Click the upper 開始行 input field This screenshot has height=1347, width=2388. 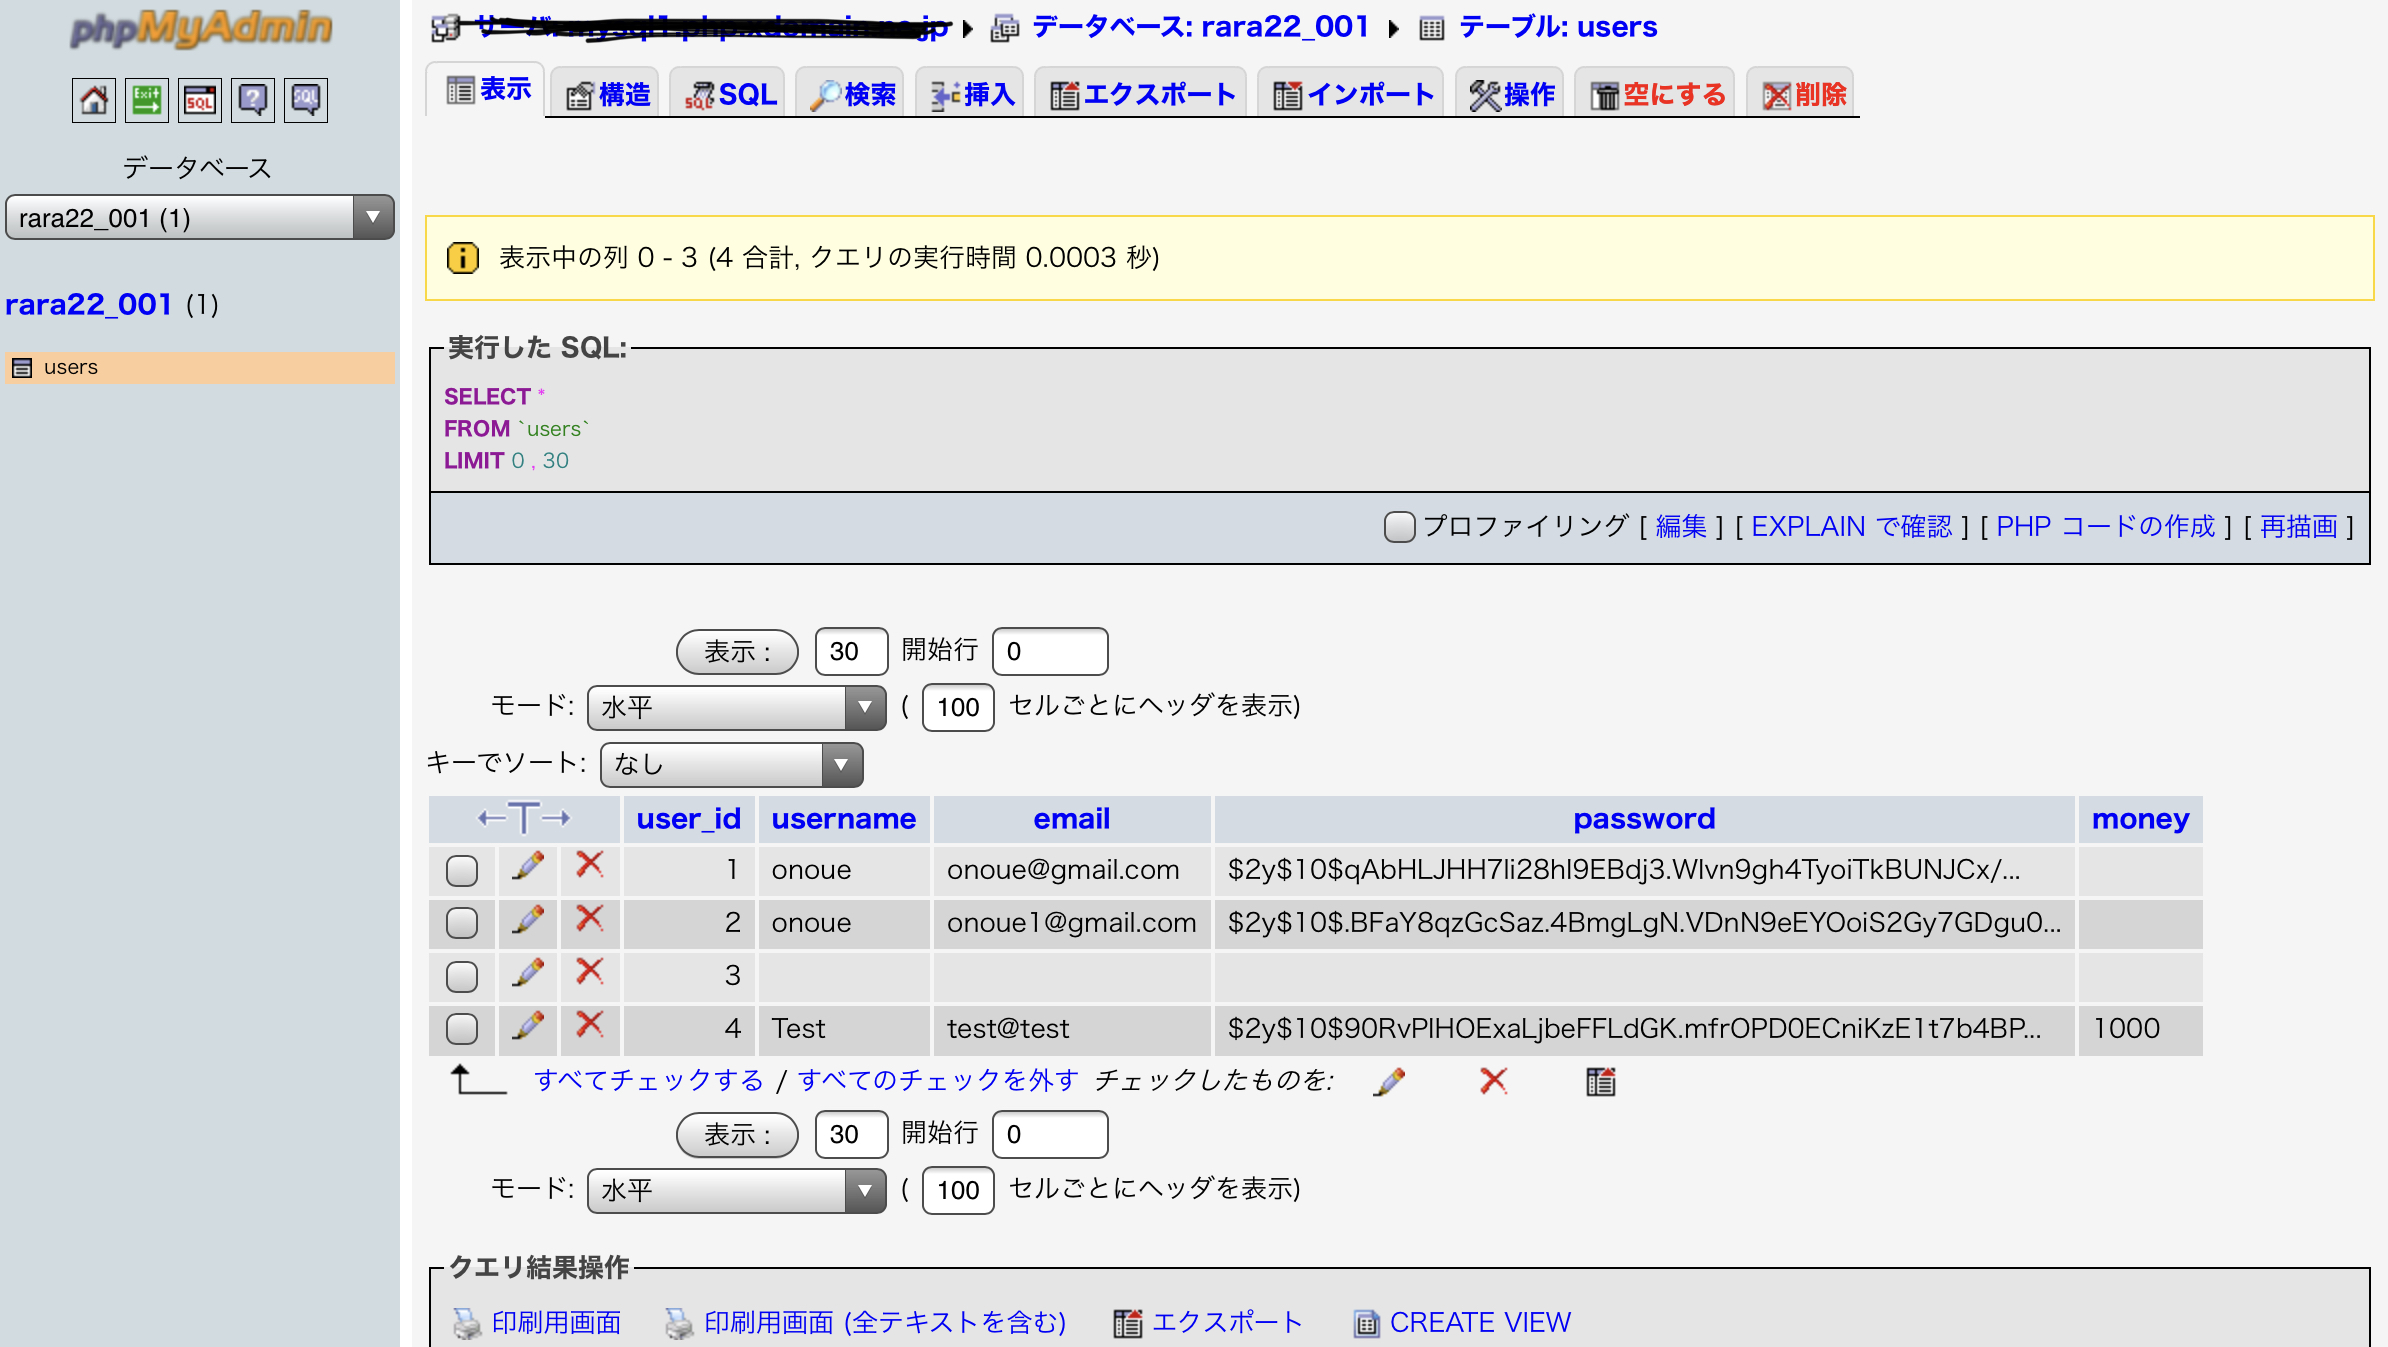pos(1050,652)
